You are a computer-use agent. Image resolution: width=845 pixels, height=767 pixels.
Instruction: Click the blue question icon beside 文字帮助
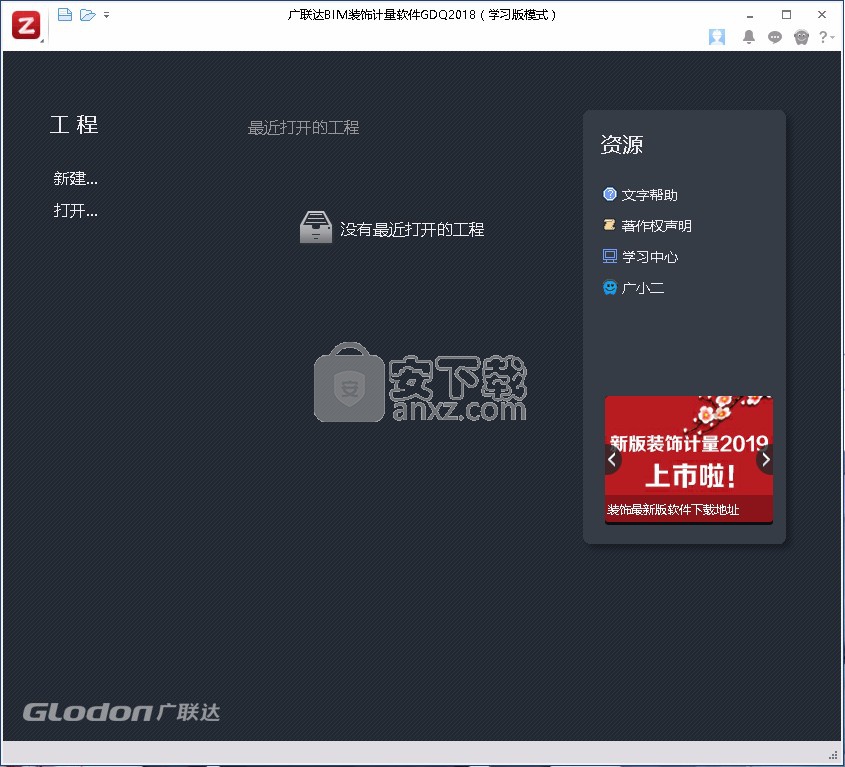click(x=609, y=194)
